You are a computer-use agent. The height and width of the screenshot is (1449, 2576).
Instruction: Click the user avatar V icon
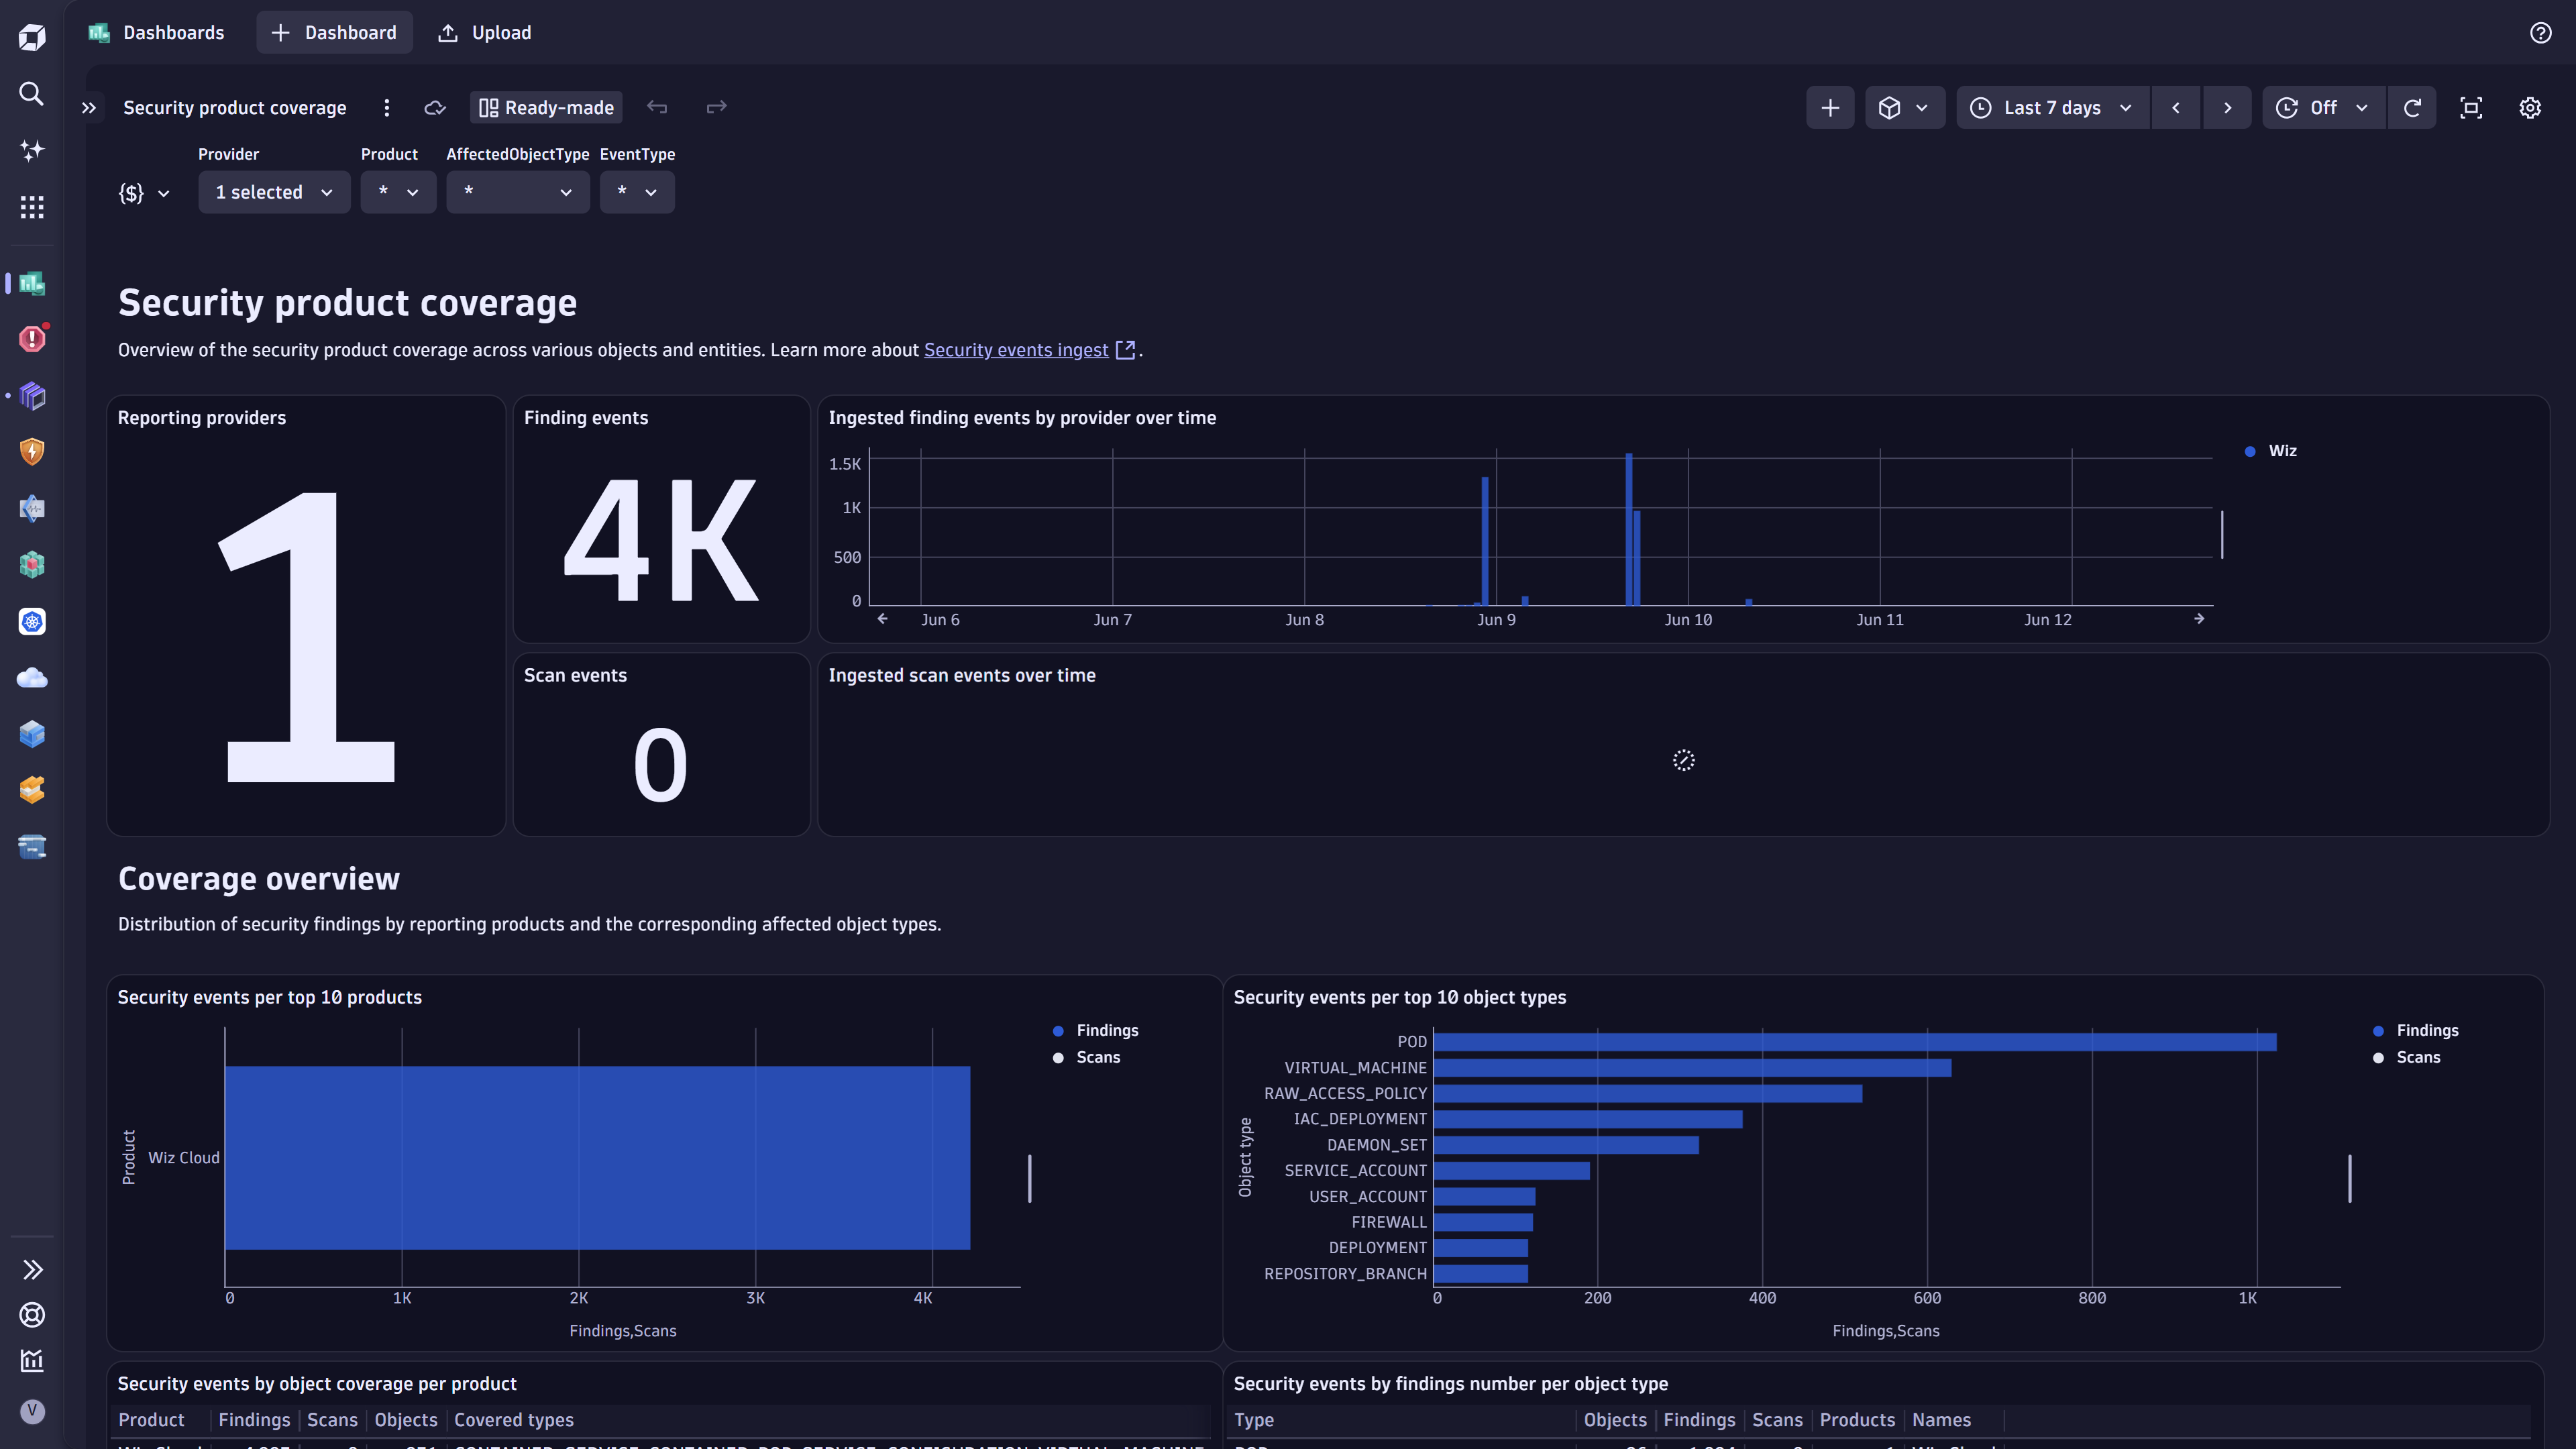click(32, 1411)
